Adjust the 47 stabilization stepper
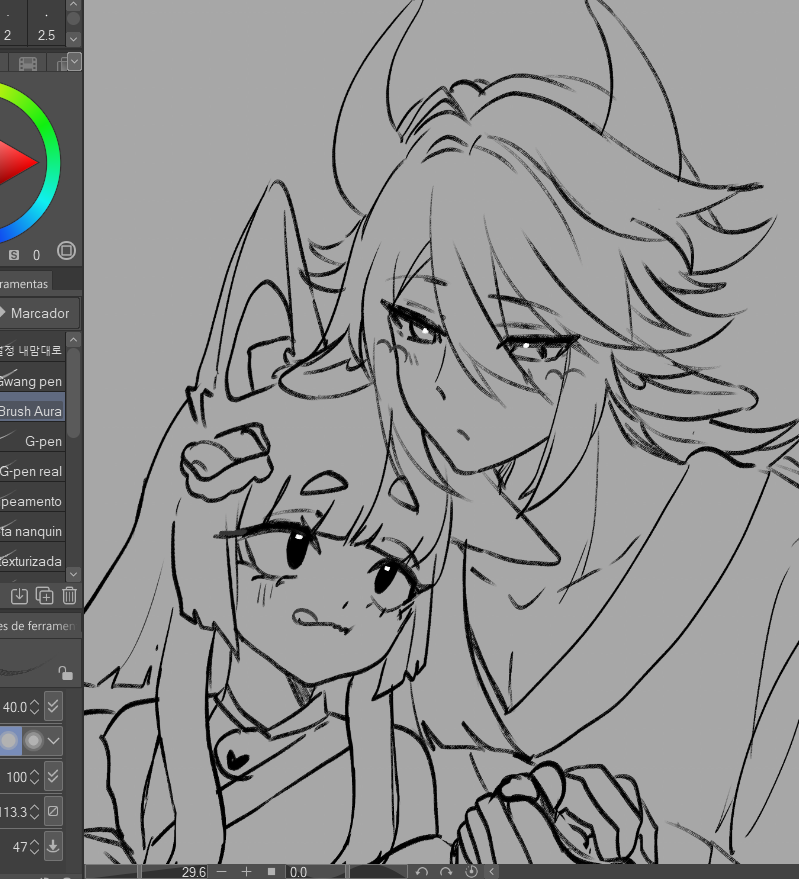The width and height of the screenshot is (799, 879). (x=34, y=846)
